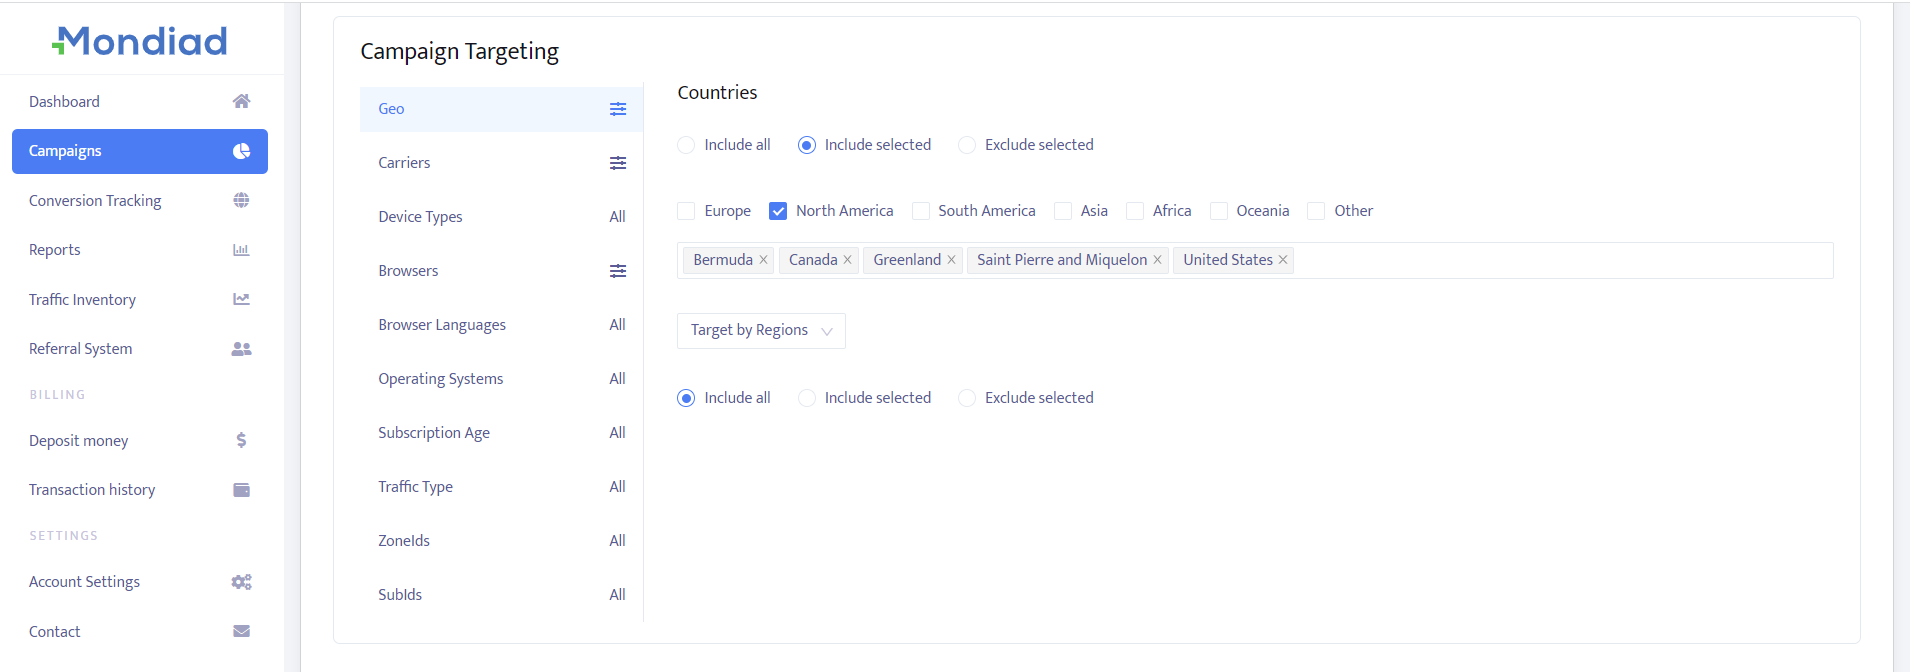Click the Conversion Tracking globe icon
Image resolution: width=1910 pixels, height=672 pixels.
(241, 200)
